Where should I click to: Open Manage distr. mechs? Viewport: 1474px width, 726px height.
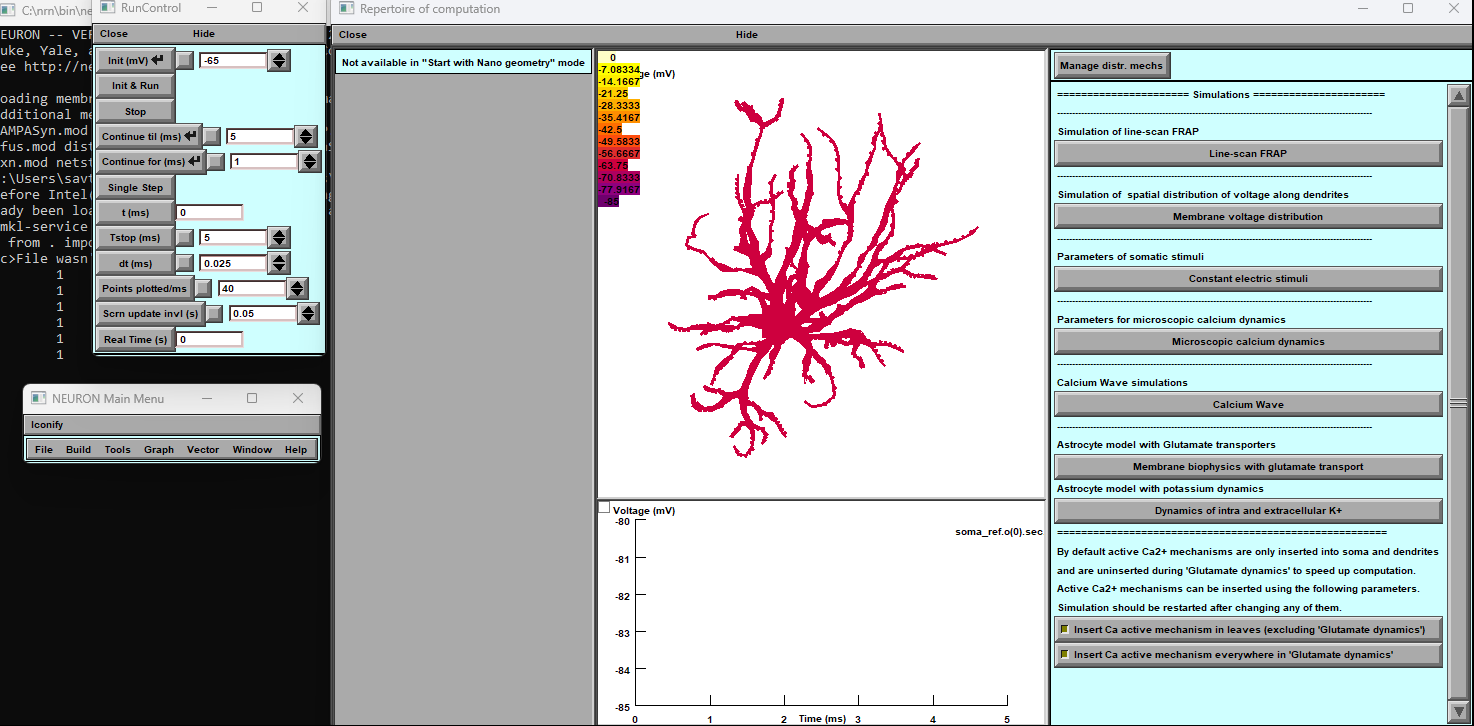(x=1111, y=66)
